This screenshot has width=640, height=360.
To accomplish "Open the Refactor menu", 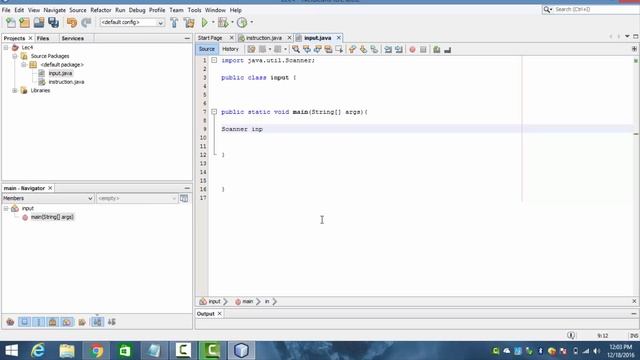I will click(x=101, y=10).
